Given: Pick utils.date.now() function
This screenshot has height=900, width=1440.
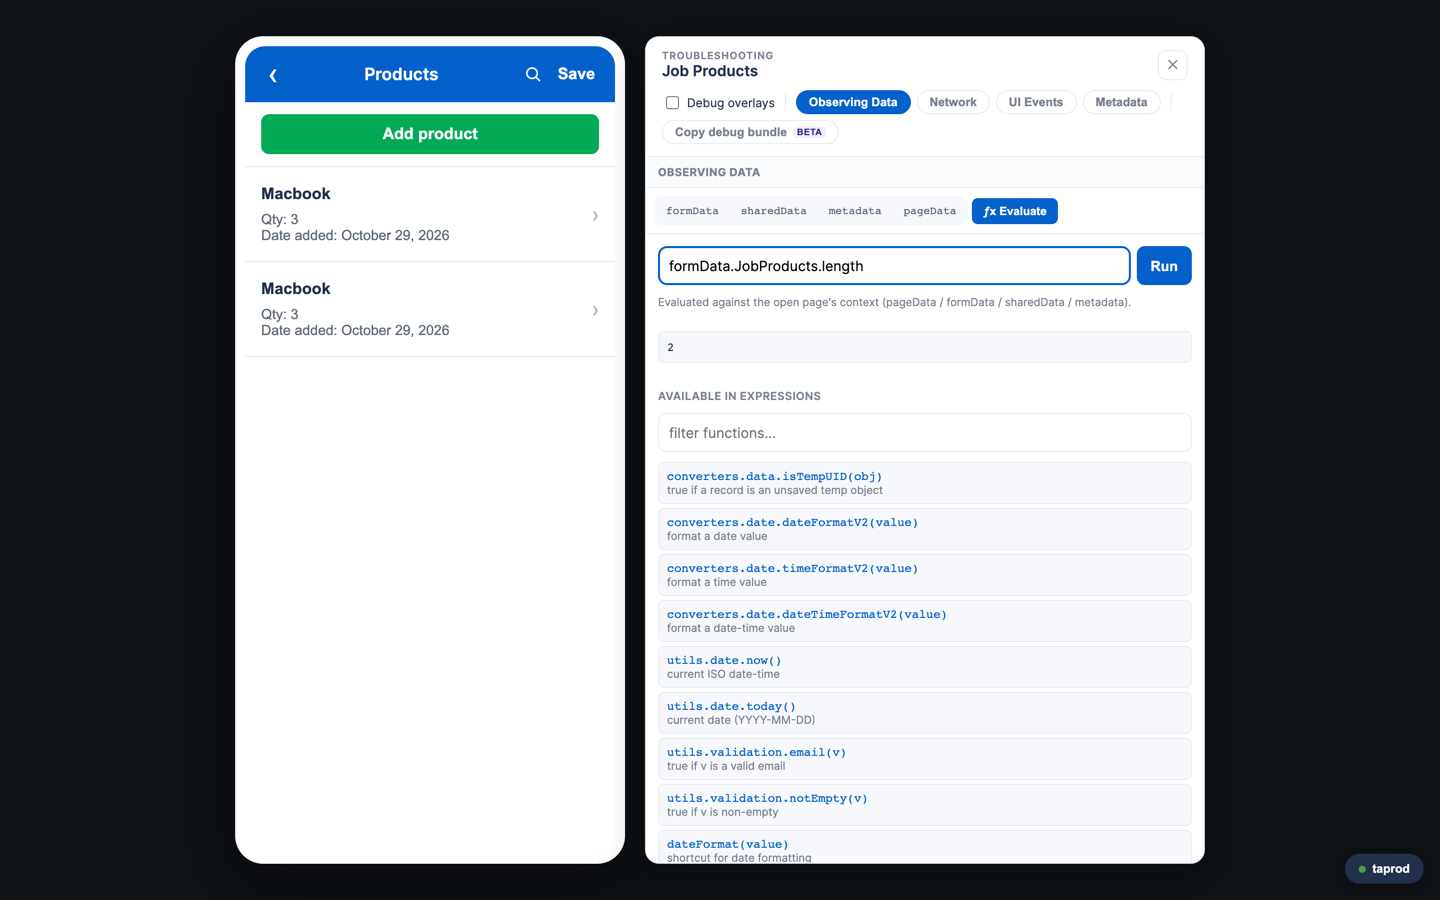Looking at the screenshot, I should pyautogui.click(x=925, y=667).
